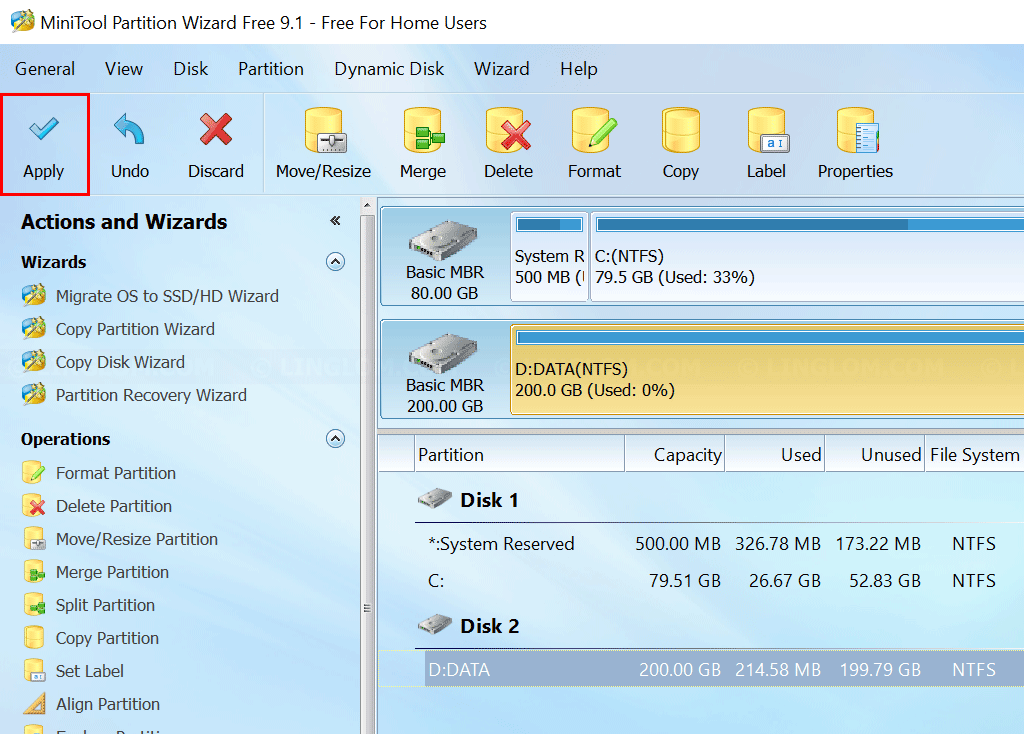The image size is (1024, 734).
Task: Launch Copy Partition Wizard
Action: (118, 329)
